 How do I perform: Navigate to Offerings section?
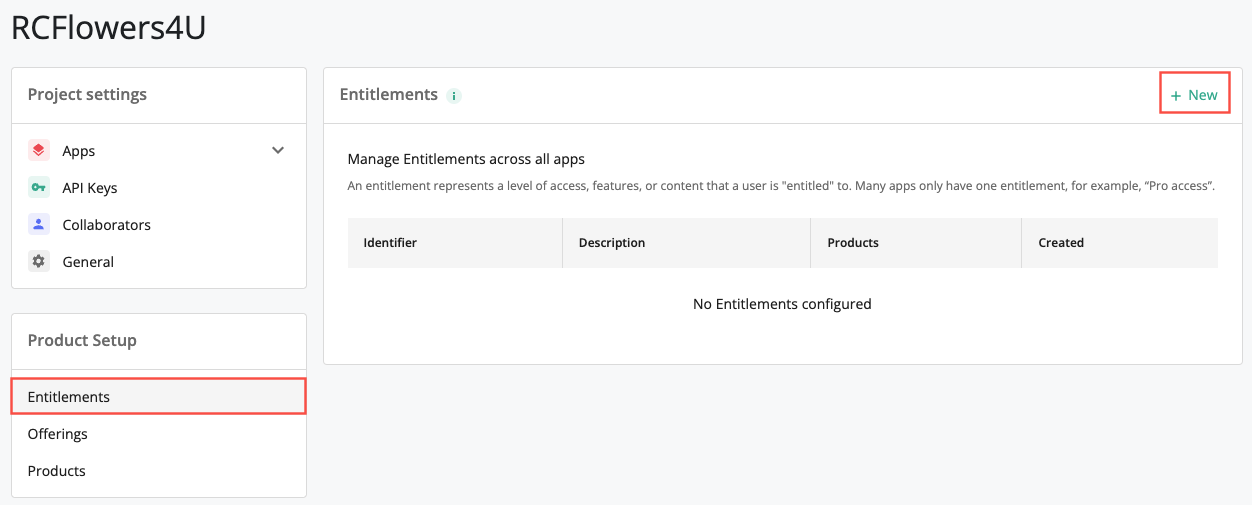pyautogui.click(x=58, y=434)
